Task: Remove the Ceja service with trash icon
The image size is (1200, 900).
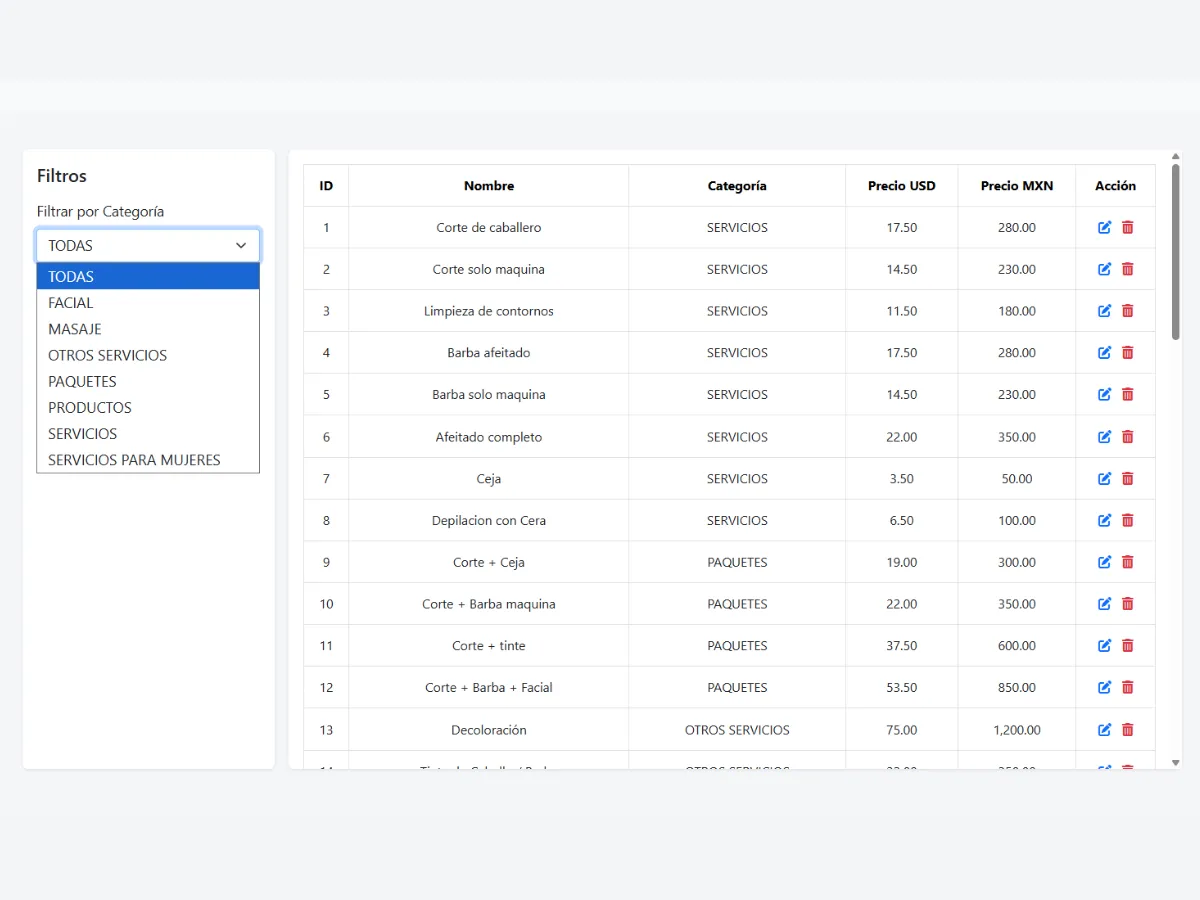Action: (1127, 479)
